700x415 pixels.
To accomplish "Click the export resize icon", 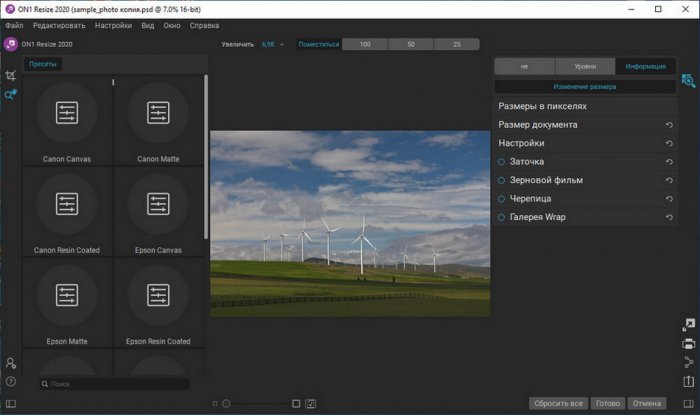I will point(688,324).
